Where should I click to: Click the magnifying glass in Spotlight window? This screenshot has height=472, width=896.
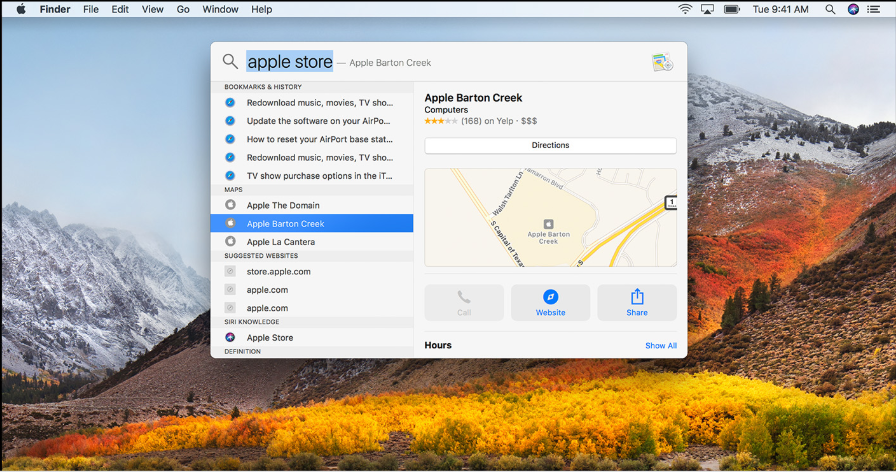pos(230,62)
